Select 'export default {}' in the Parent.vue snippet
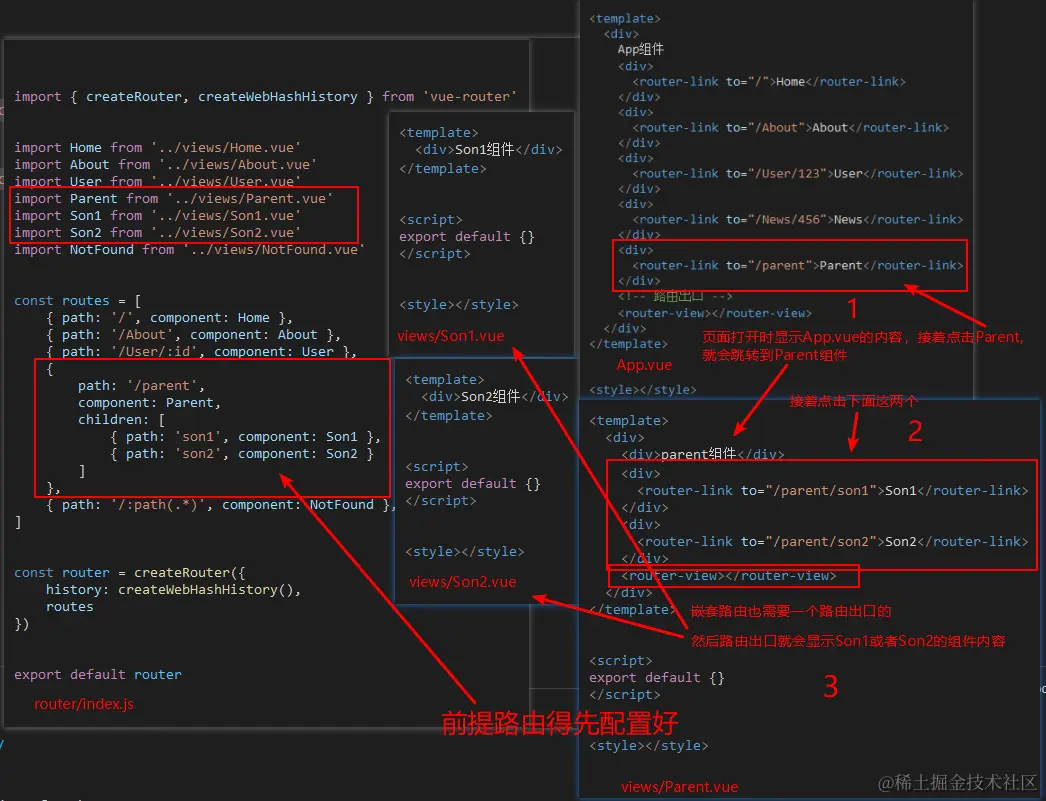The width and height of the screenshot is (1046, 801). tap(656, 678)
